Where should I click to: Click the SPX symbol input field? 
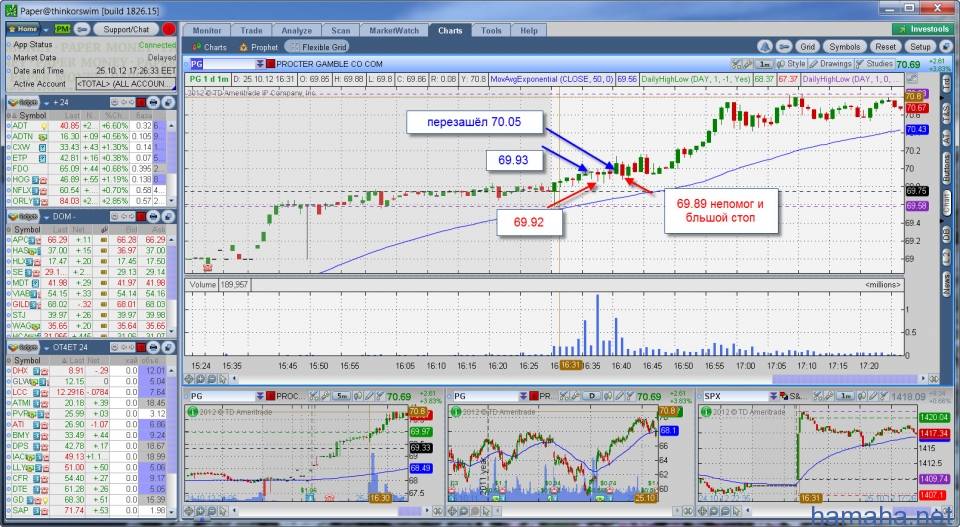pyautogui.click(x=735, y=396)
